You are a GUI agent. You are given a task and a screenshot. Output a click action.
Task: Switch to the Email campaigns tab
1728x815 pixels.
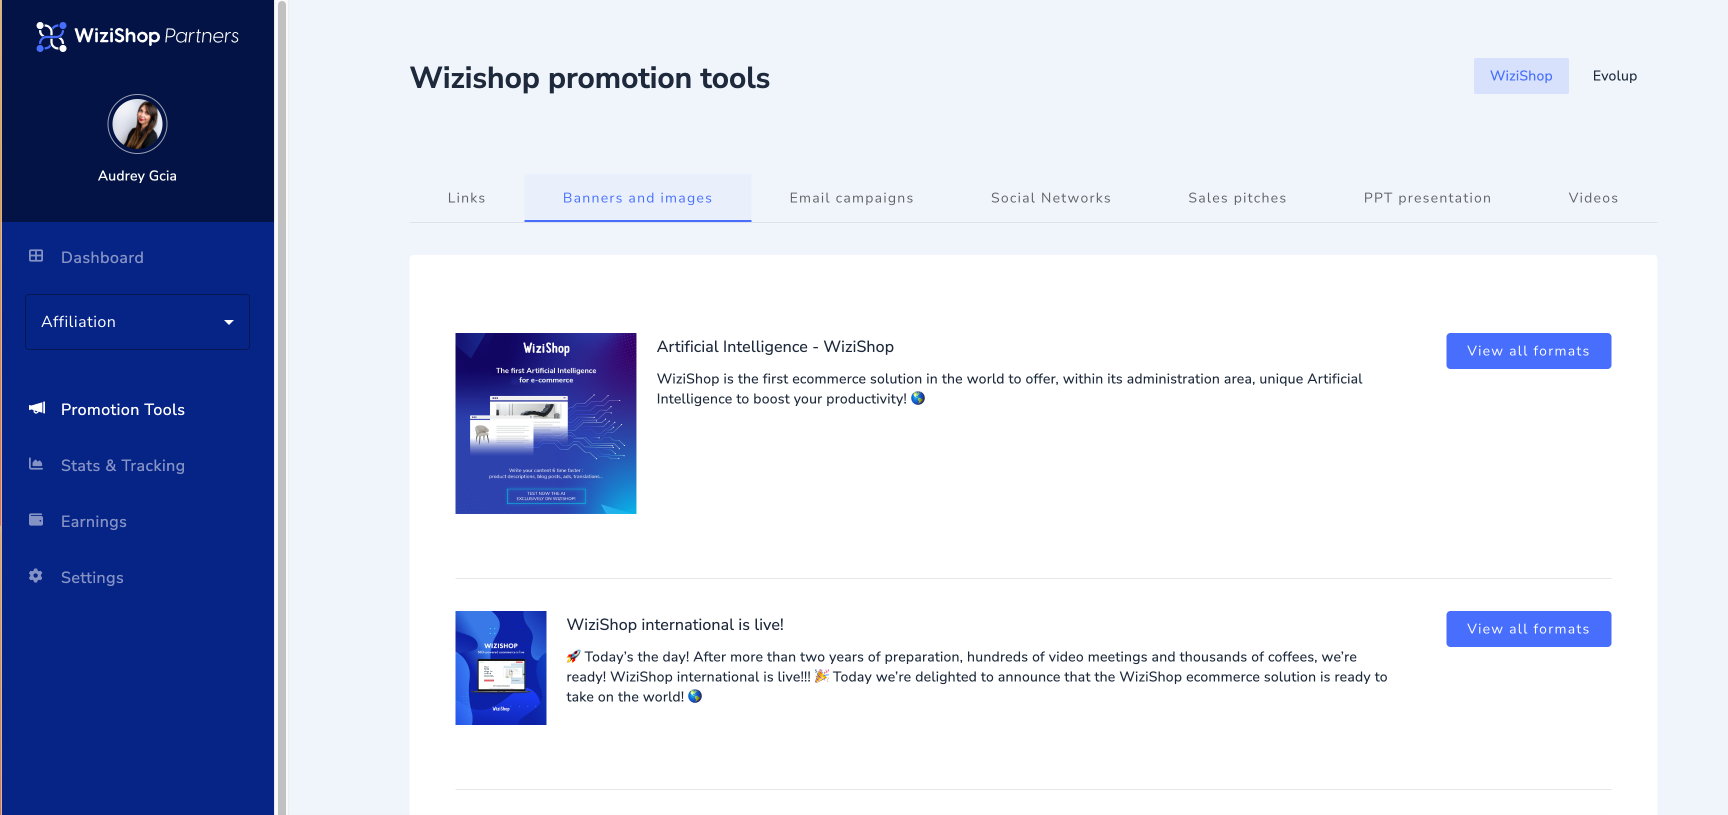click(852, 198)
